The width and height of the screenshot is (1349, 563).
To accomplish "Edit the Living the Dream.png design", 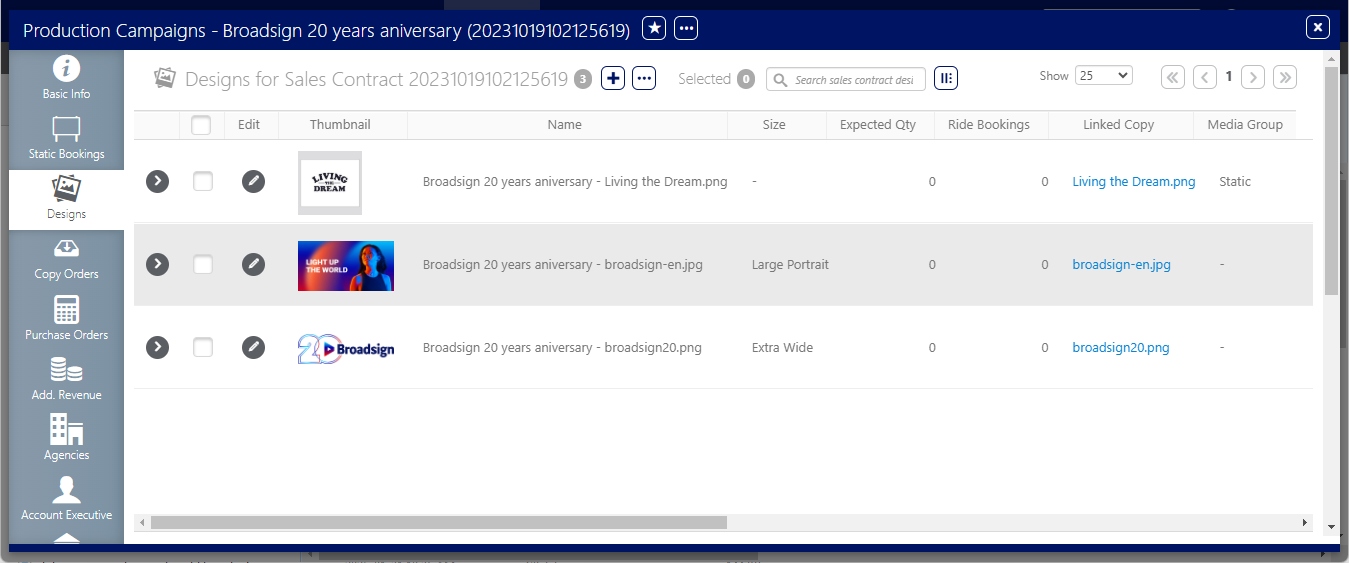I will (254, 181).
